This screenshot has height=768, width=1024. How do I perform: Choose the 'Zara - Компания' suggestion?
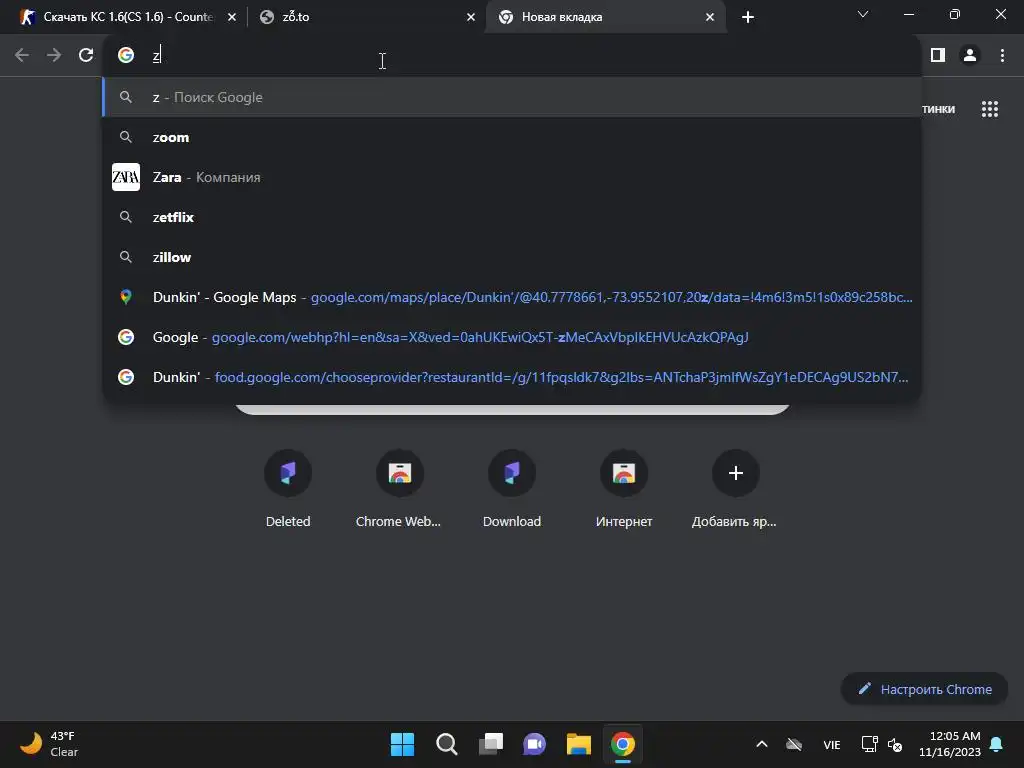pyautogui.click(x=512, y=177)
